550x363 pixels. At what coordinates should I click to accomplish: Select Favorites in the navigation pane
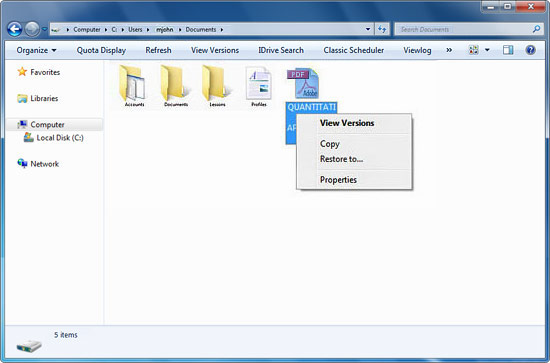click(x=39, y=72)
